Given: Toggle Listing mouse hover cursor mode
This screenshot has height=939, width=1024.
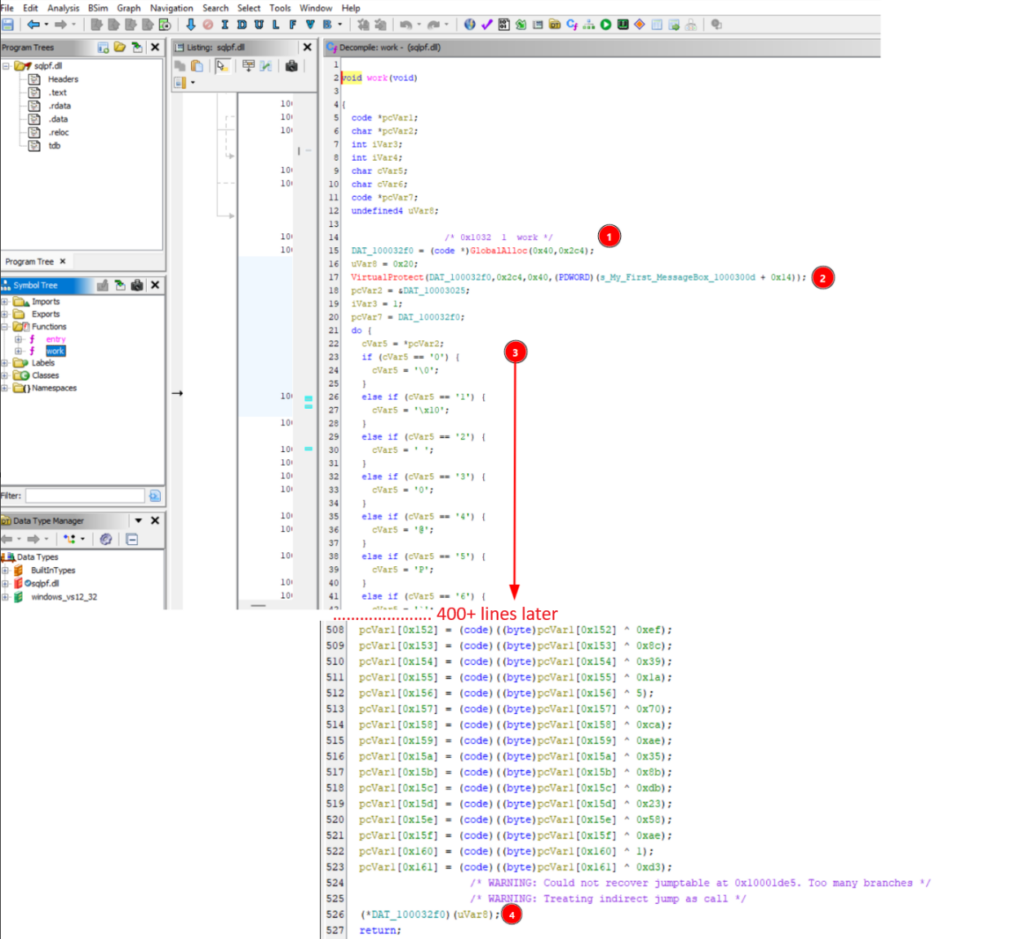Looking at the screenshot, I should pos(222,66).
